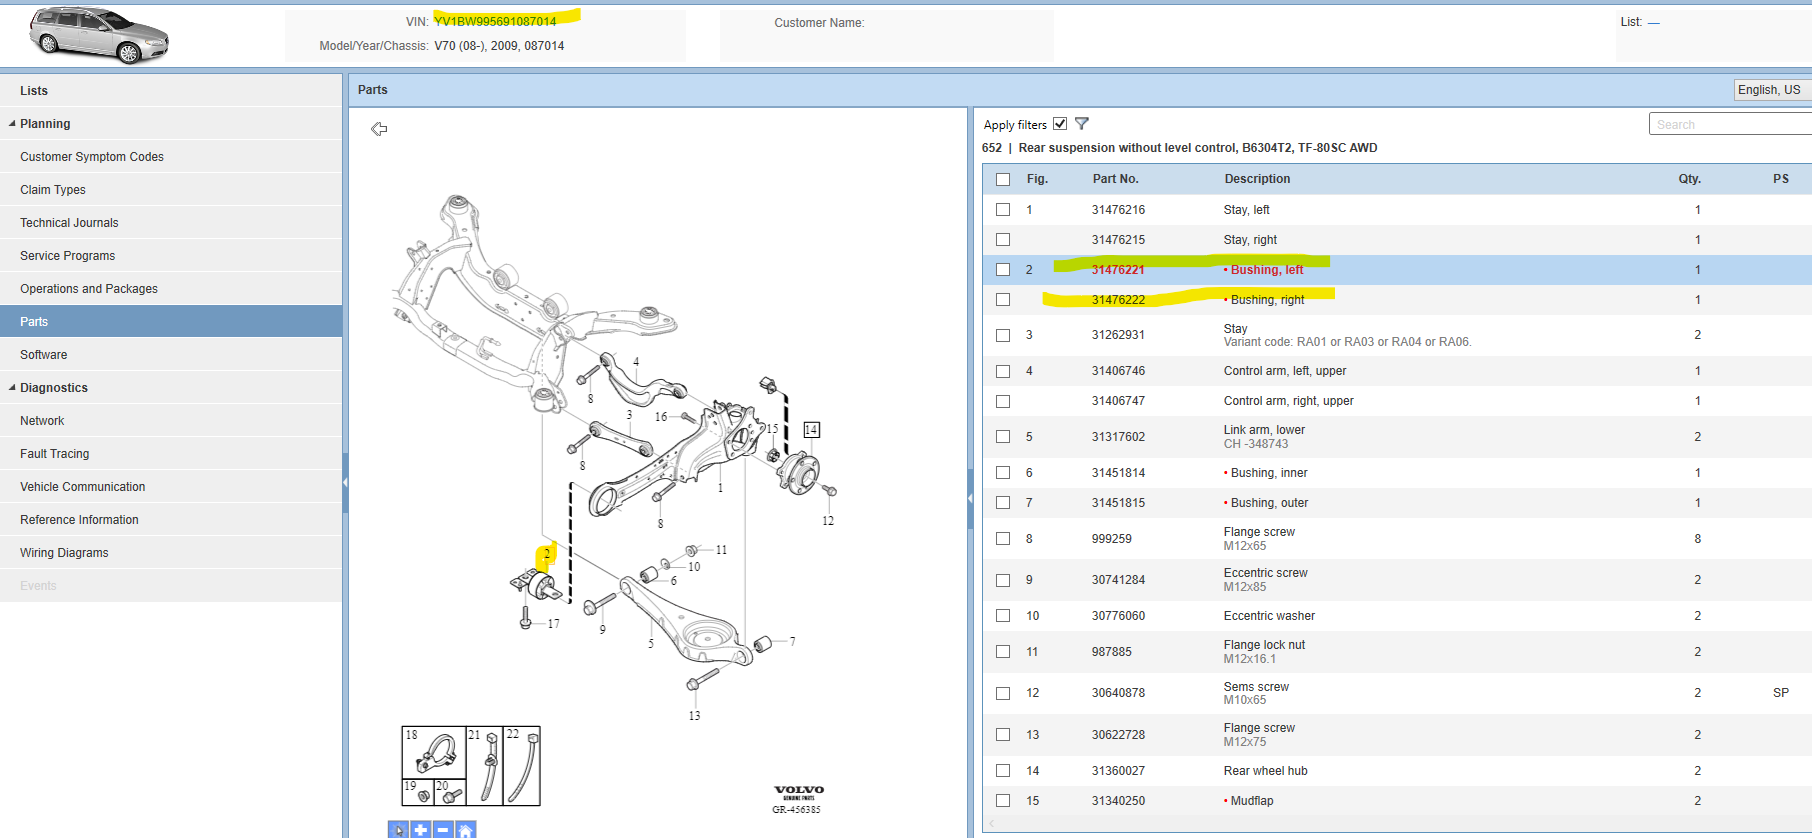The width and height of the screenshot is (1812, 838).
Task: Select Flange screw 999259 row
Action: 1397,539
